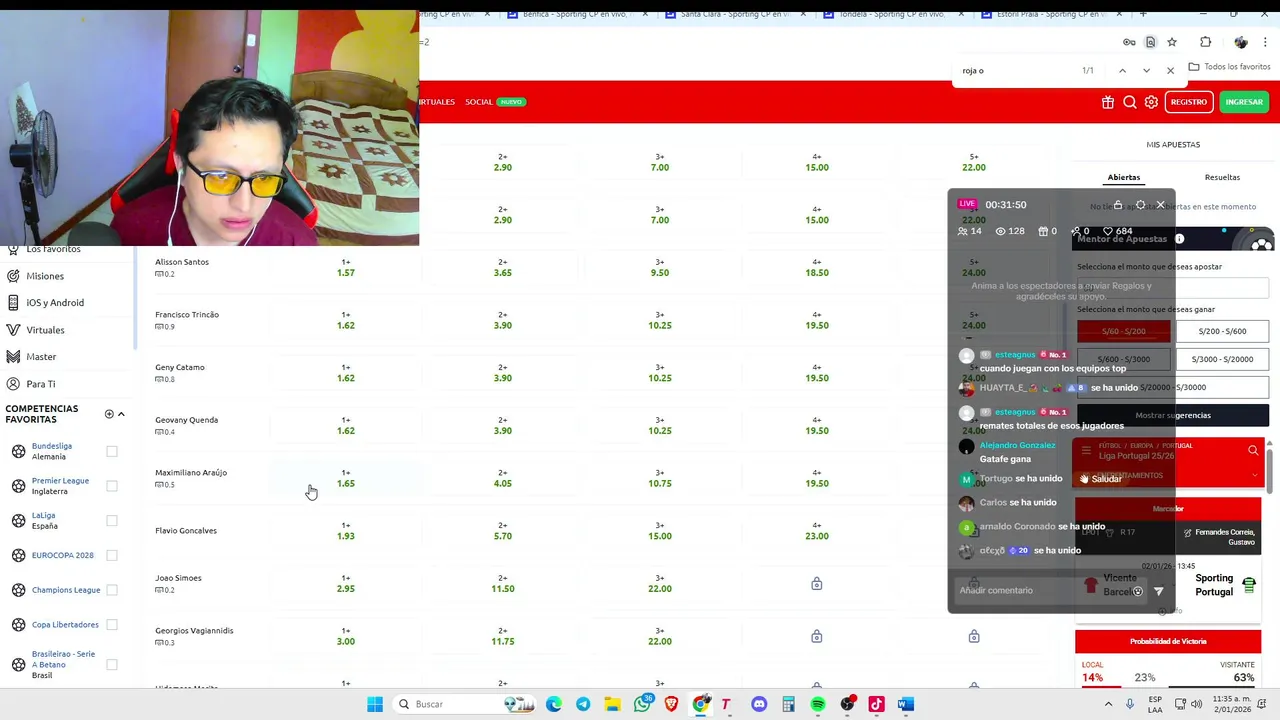This screenshot has height=720, width=1280.
Task: Open iOS y Android sidebar link
Action: 55,303
